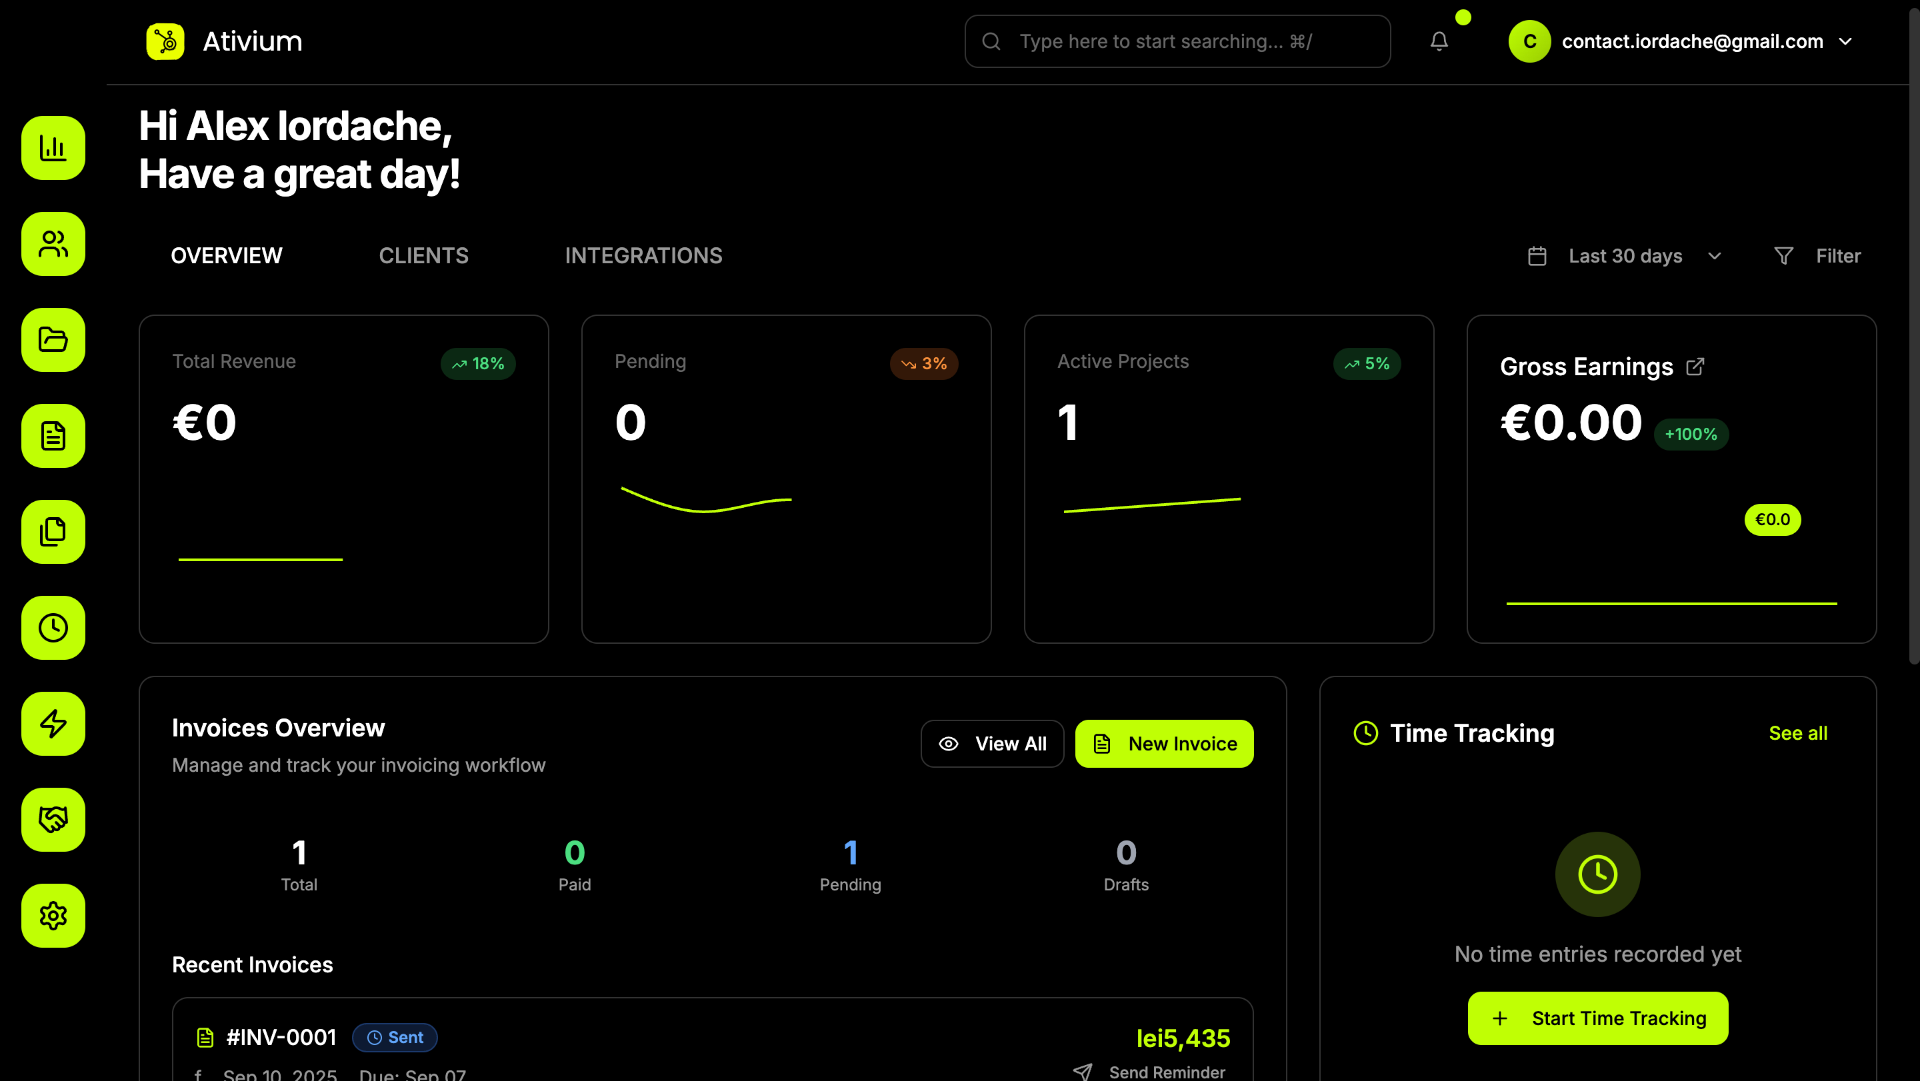The image size is (1920, 1081).
Task: Open the lightning bolt sidebar icon
Action: 53,724
